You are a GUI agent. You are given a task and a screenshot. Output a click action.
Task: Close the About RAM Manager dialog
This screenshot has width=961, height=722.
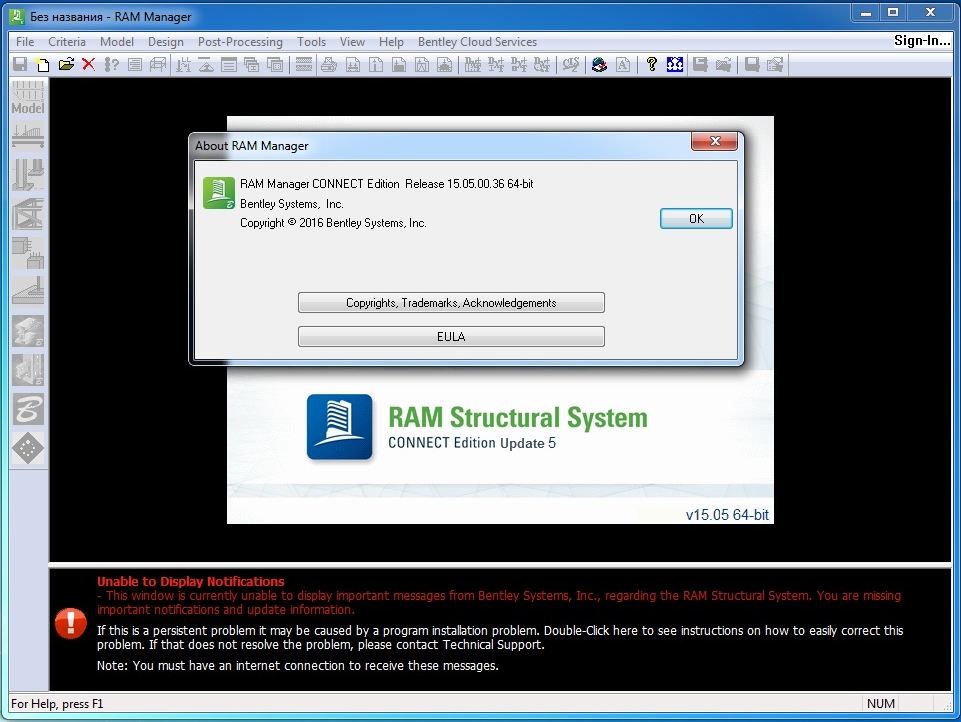pyautogui.click(x=714, y=141)
